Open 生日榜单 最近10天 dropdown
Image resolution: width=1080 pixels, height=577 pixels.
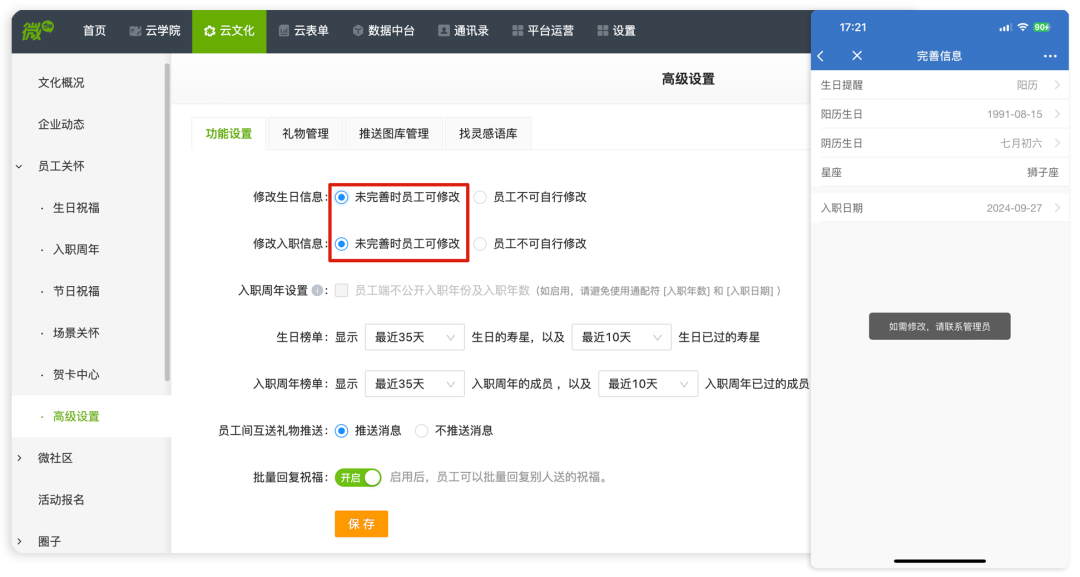pyautogui.click(x=621, y=337)
